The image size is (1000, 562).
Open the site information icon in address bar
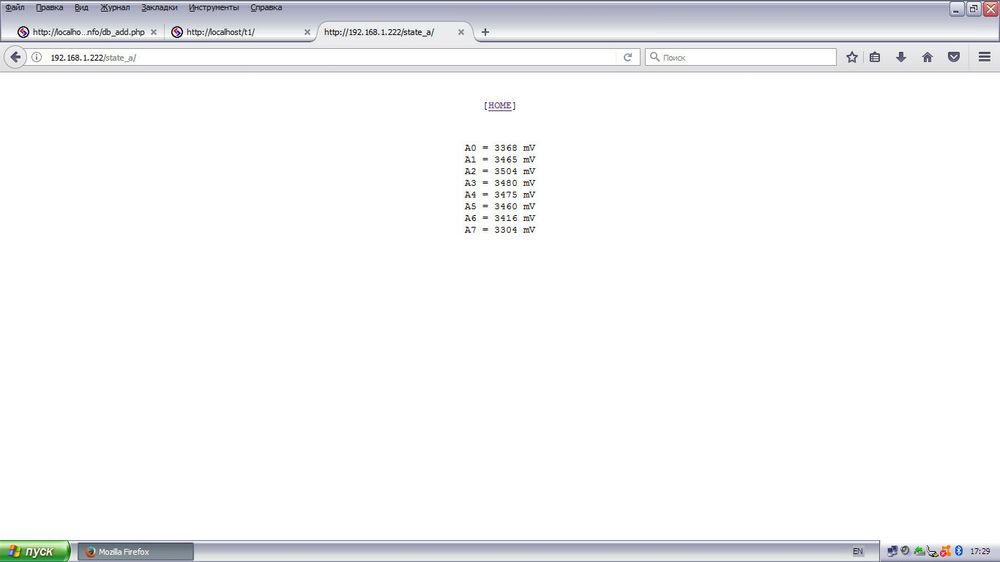[36, 57]
